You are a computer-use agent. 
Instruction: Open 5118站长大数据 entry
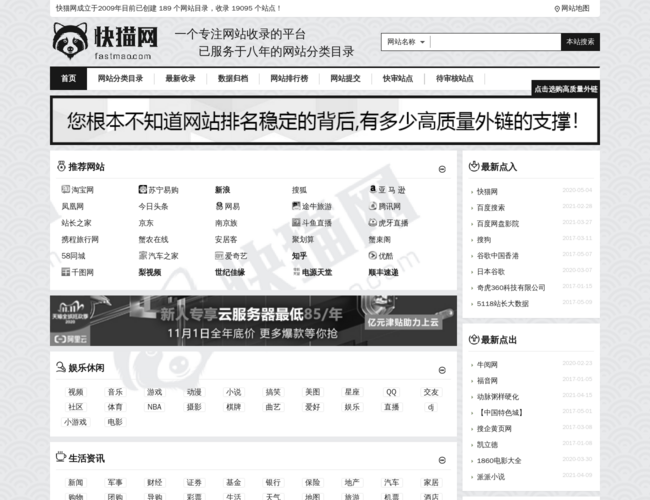click(502, 304)
